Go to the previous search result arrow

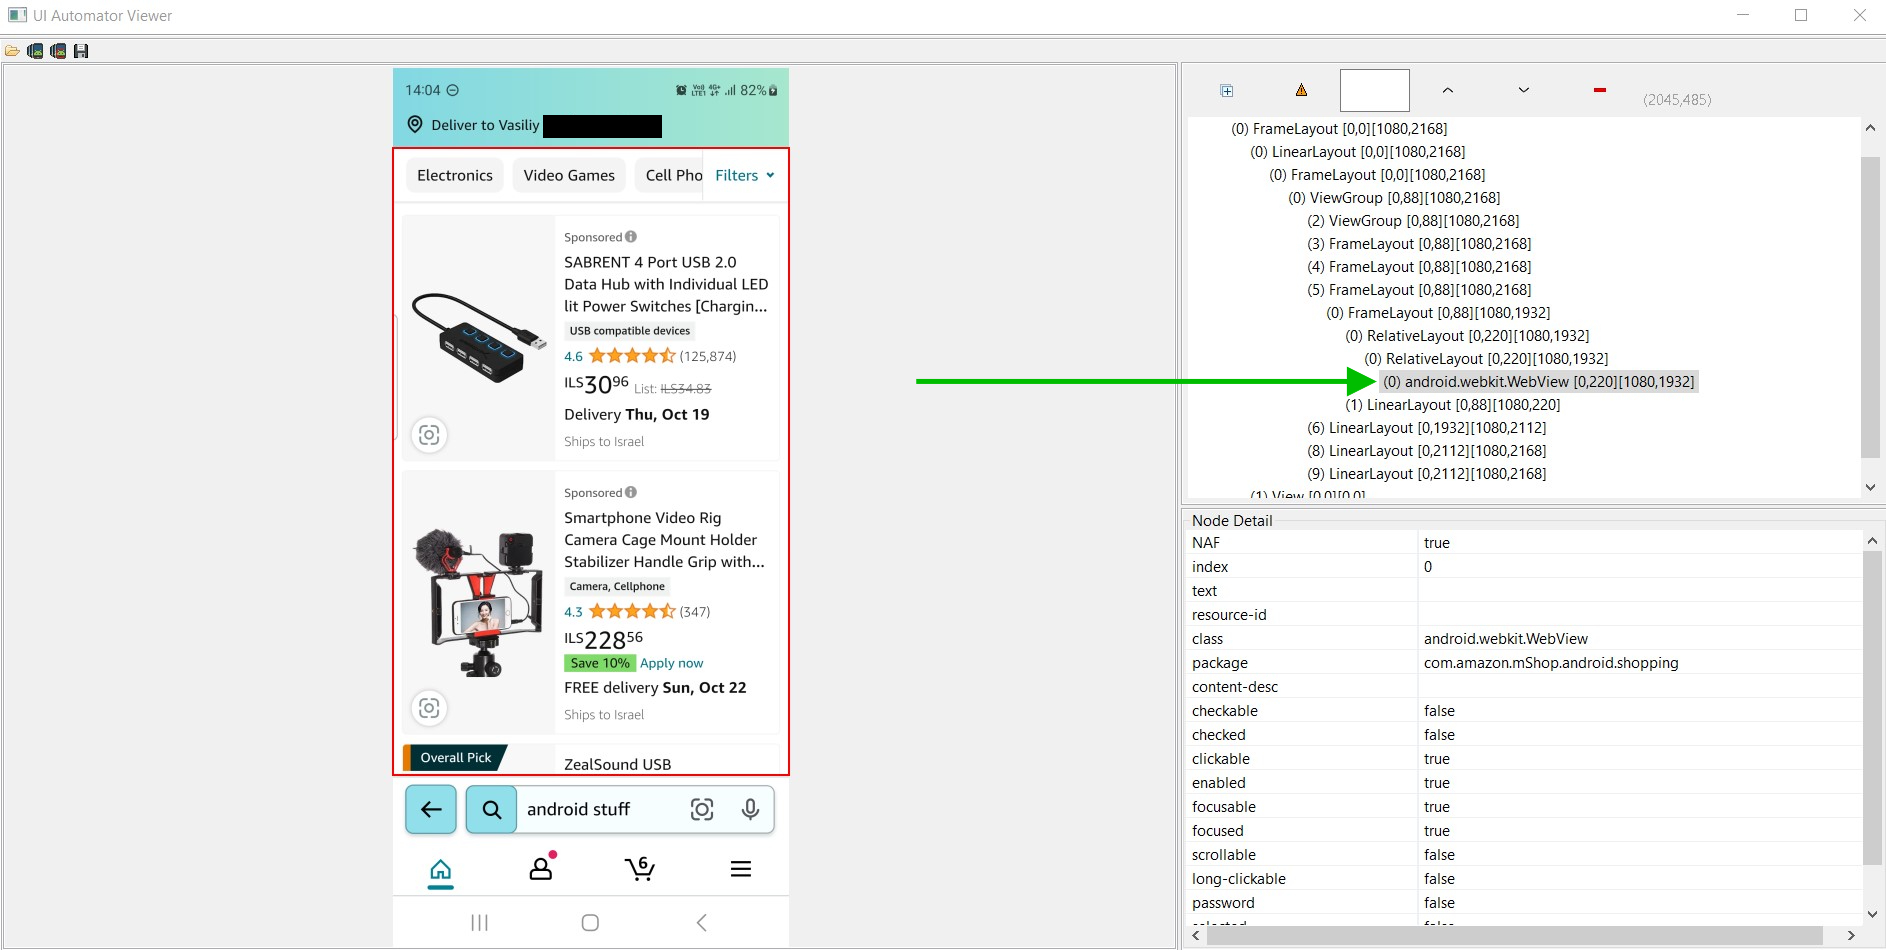(1447, 90)
